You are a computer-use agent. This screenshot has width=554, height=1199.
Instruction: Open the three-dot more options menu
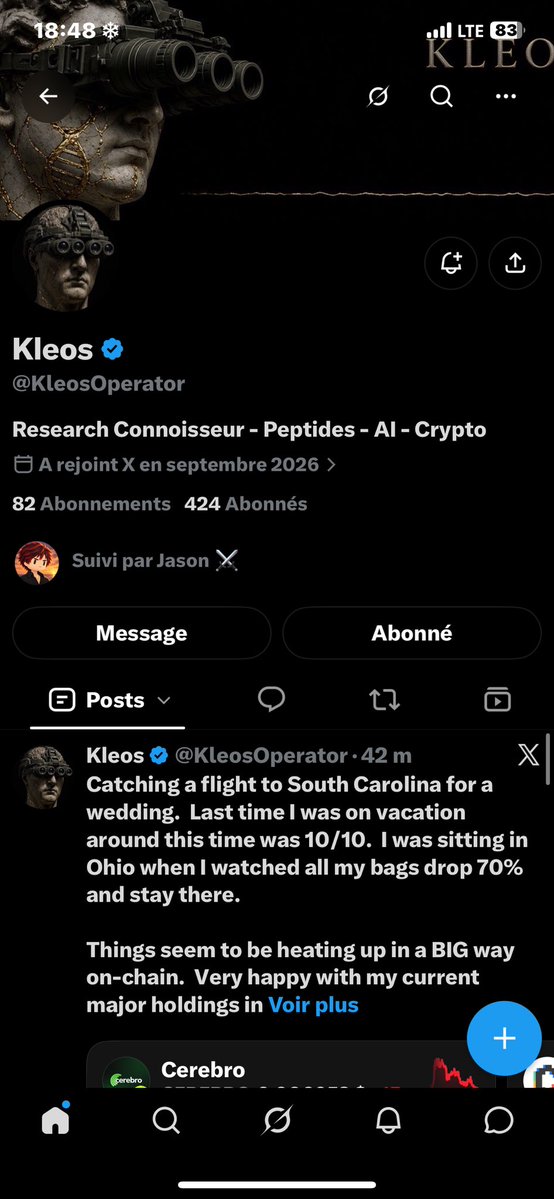[506, 96]
